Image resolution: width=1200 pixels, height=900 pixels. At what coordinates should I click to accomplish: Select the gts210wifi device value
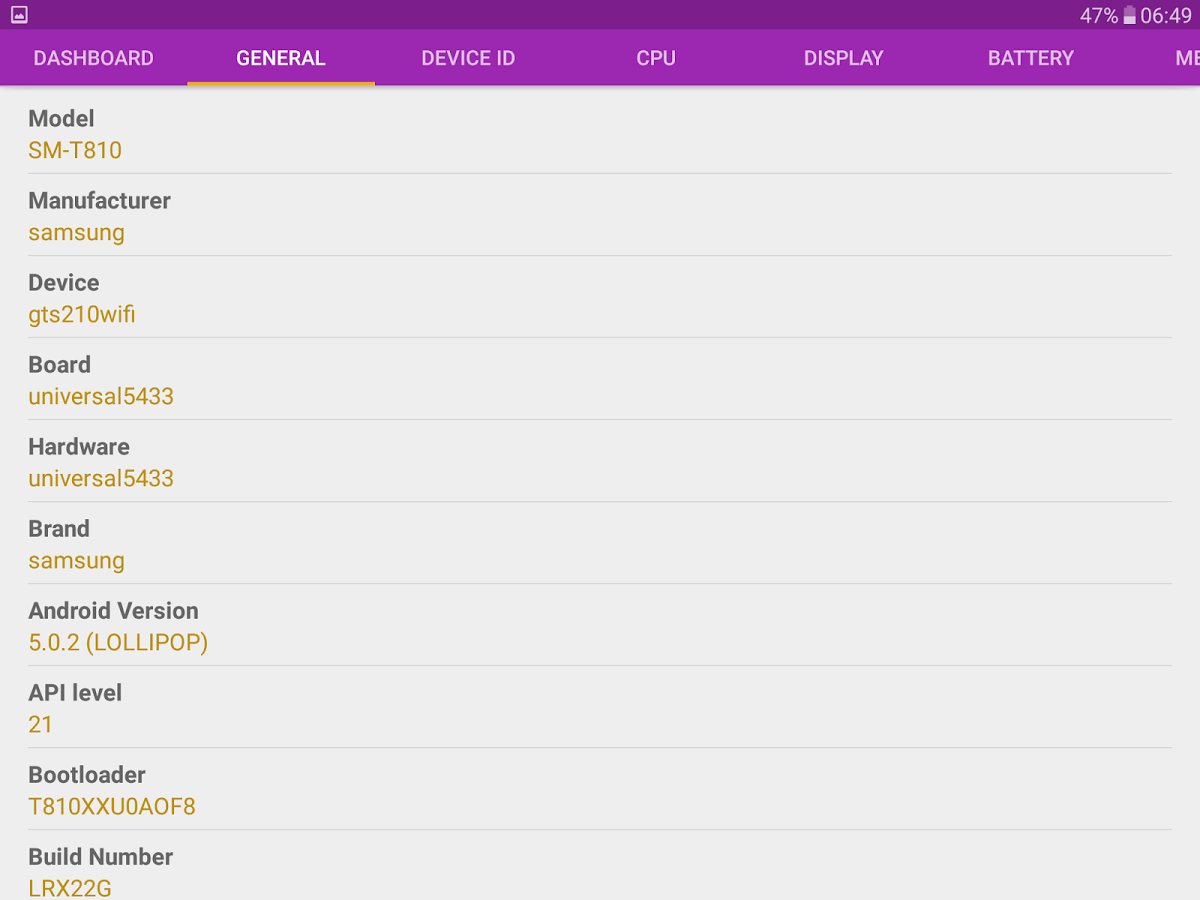(x=82, y=315)
